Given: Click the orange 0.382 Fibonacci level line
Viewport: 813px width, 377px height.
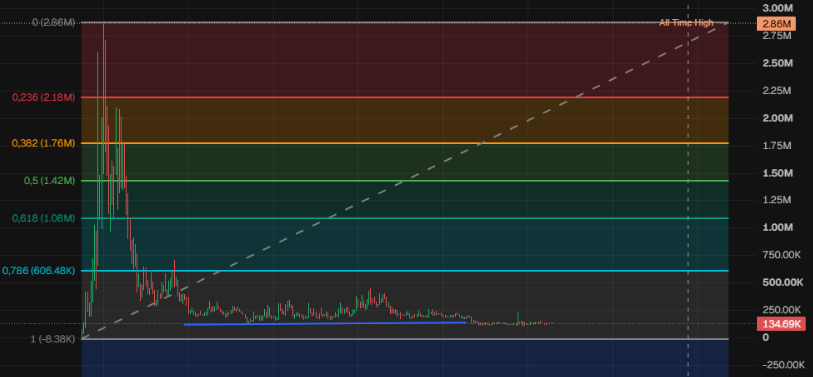Looking at the screenshot, I should (x=404, y=143).
